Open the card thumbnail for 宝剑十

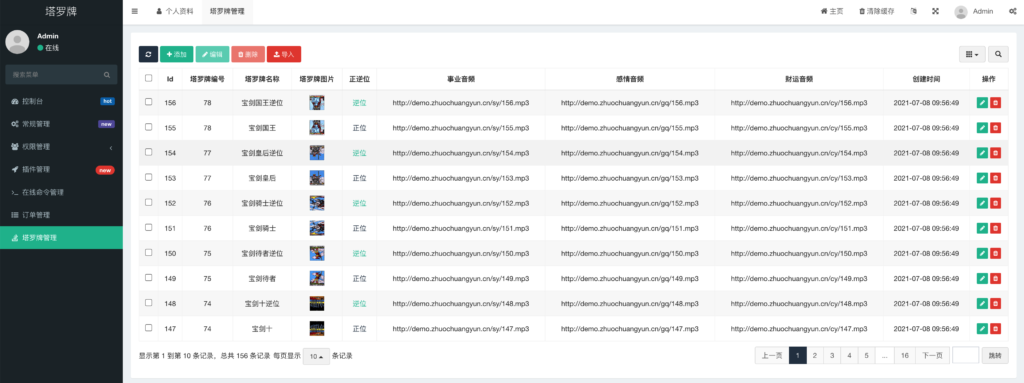[x=317, y=328]
